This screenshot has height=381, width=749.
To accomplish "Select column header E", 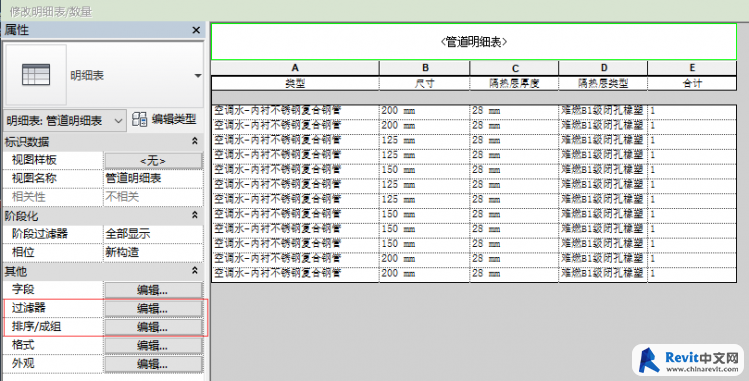I will 692,68.
